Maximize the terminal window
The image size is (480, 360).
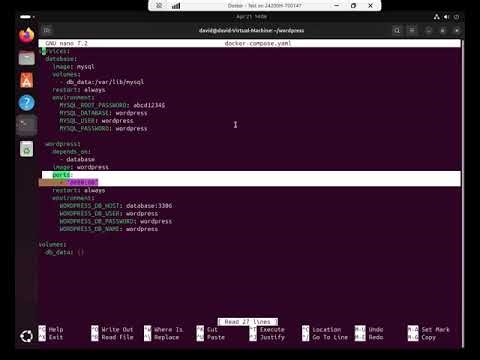pos(443,30)
